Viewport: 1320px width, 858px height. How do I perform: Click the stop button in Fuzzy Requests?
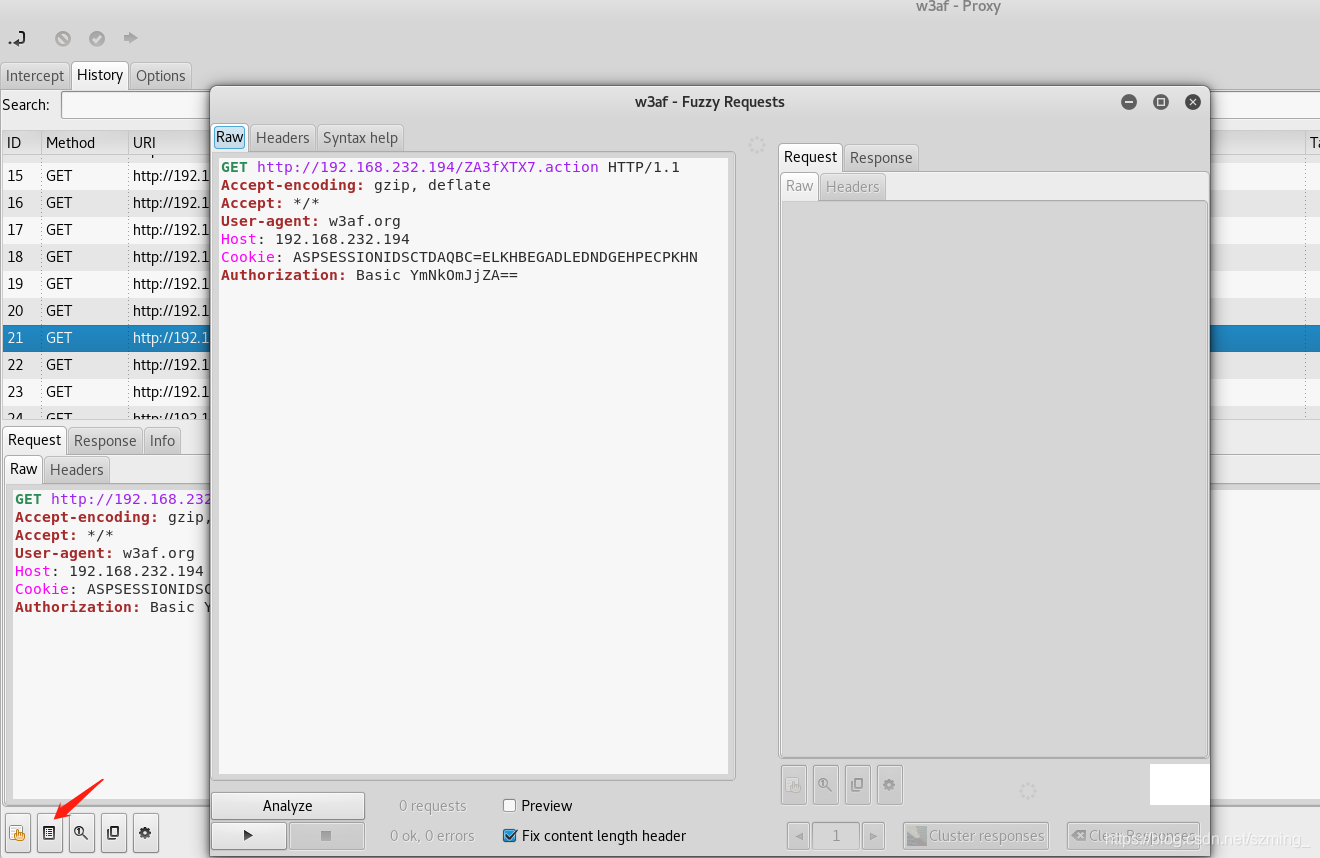point(326,835)
